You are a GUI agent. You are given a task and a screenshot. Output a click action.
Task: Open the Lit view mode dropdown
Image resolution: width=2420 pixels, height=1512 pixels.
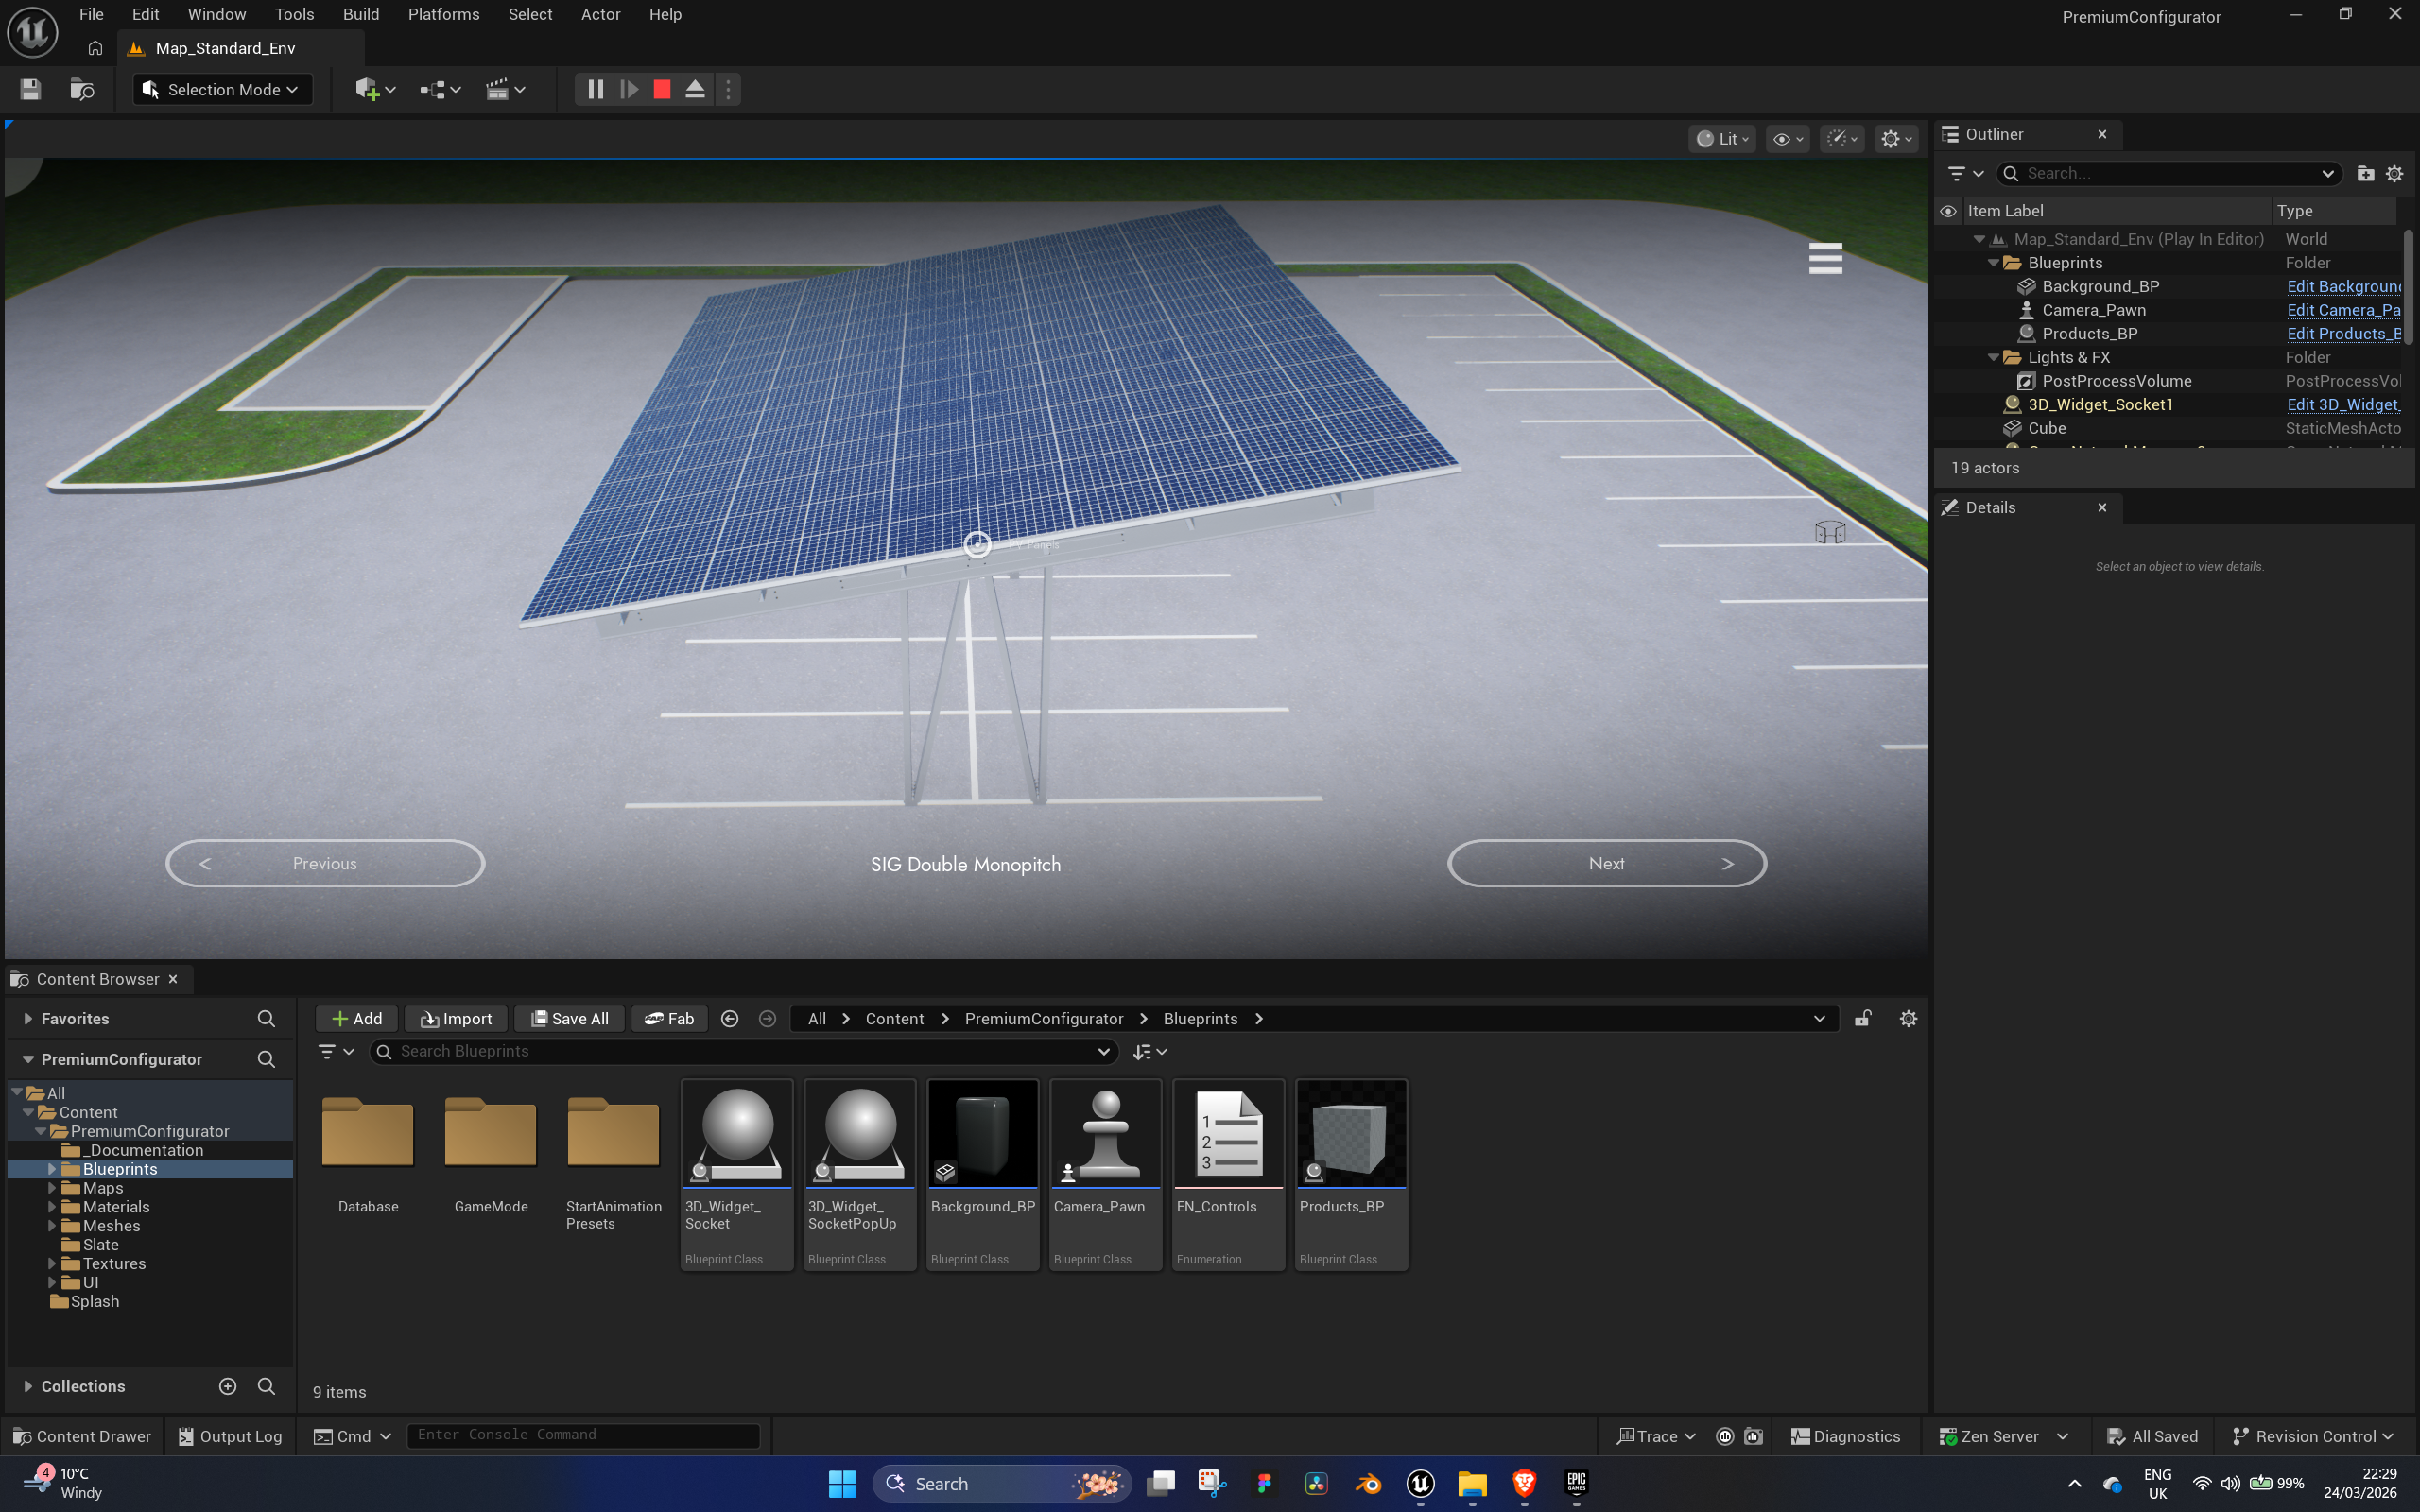[1722, 139]
